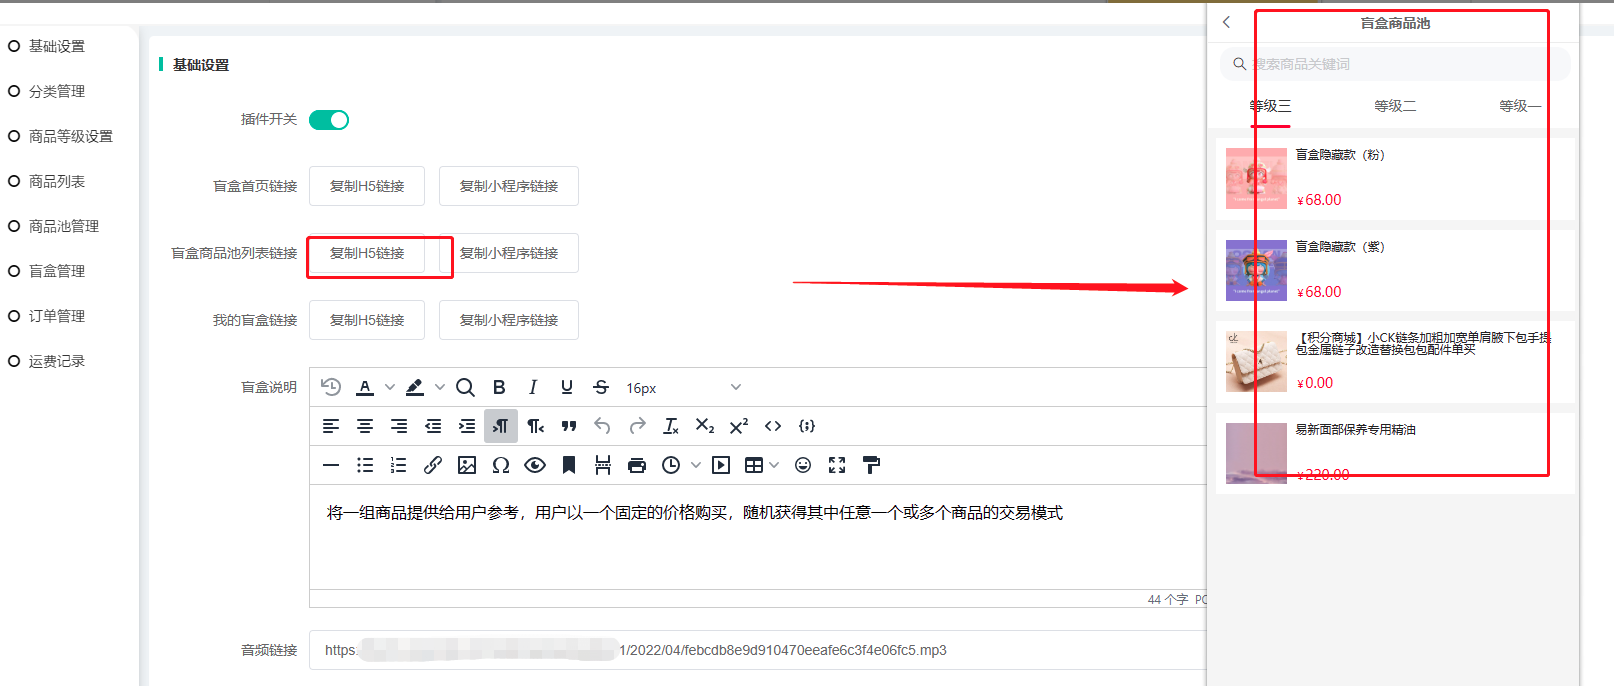Apply the highlight background color marker

(415, 387)
